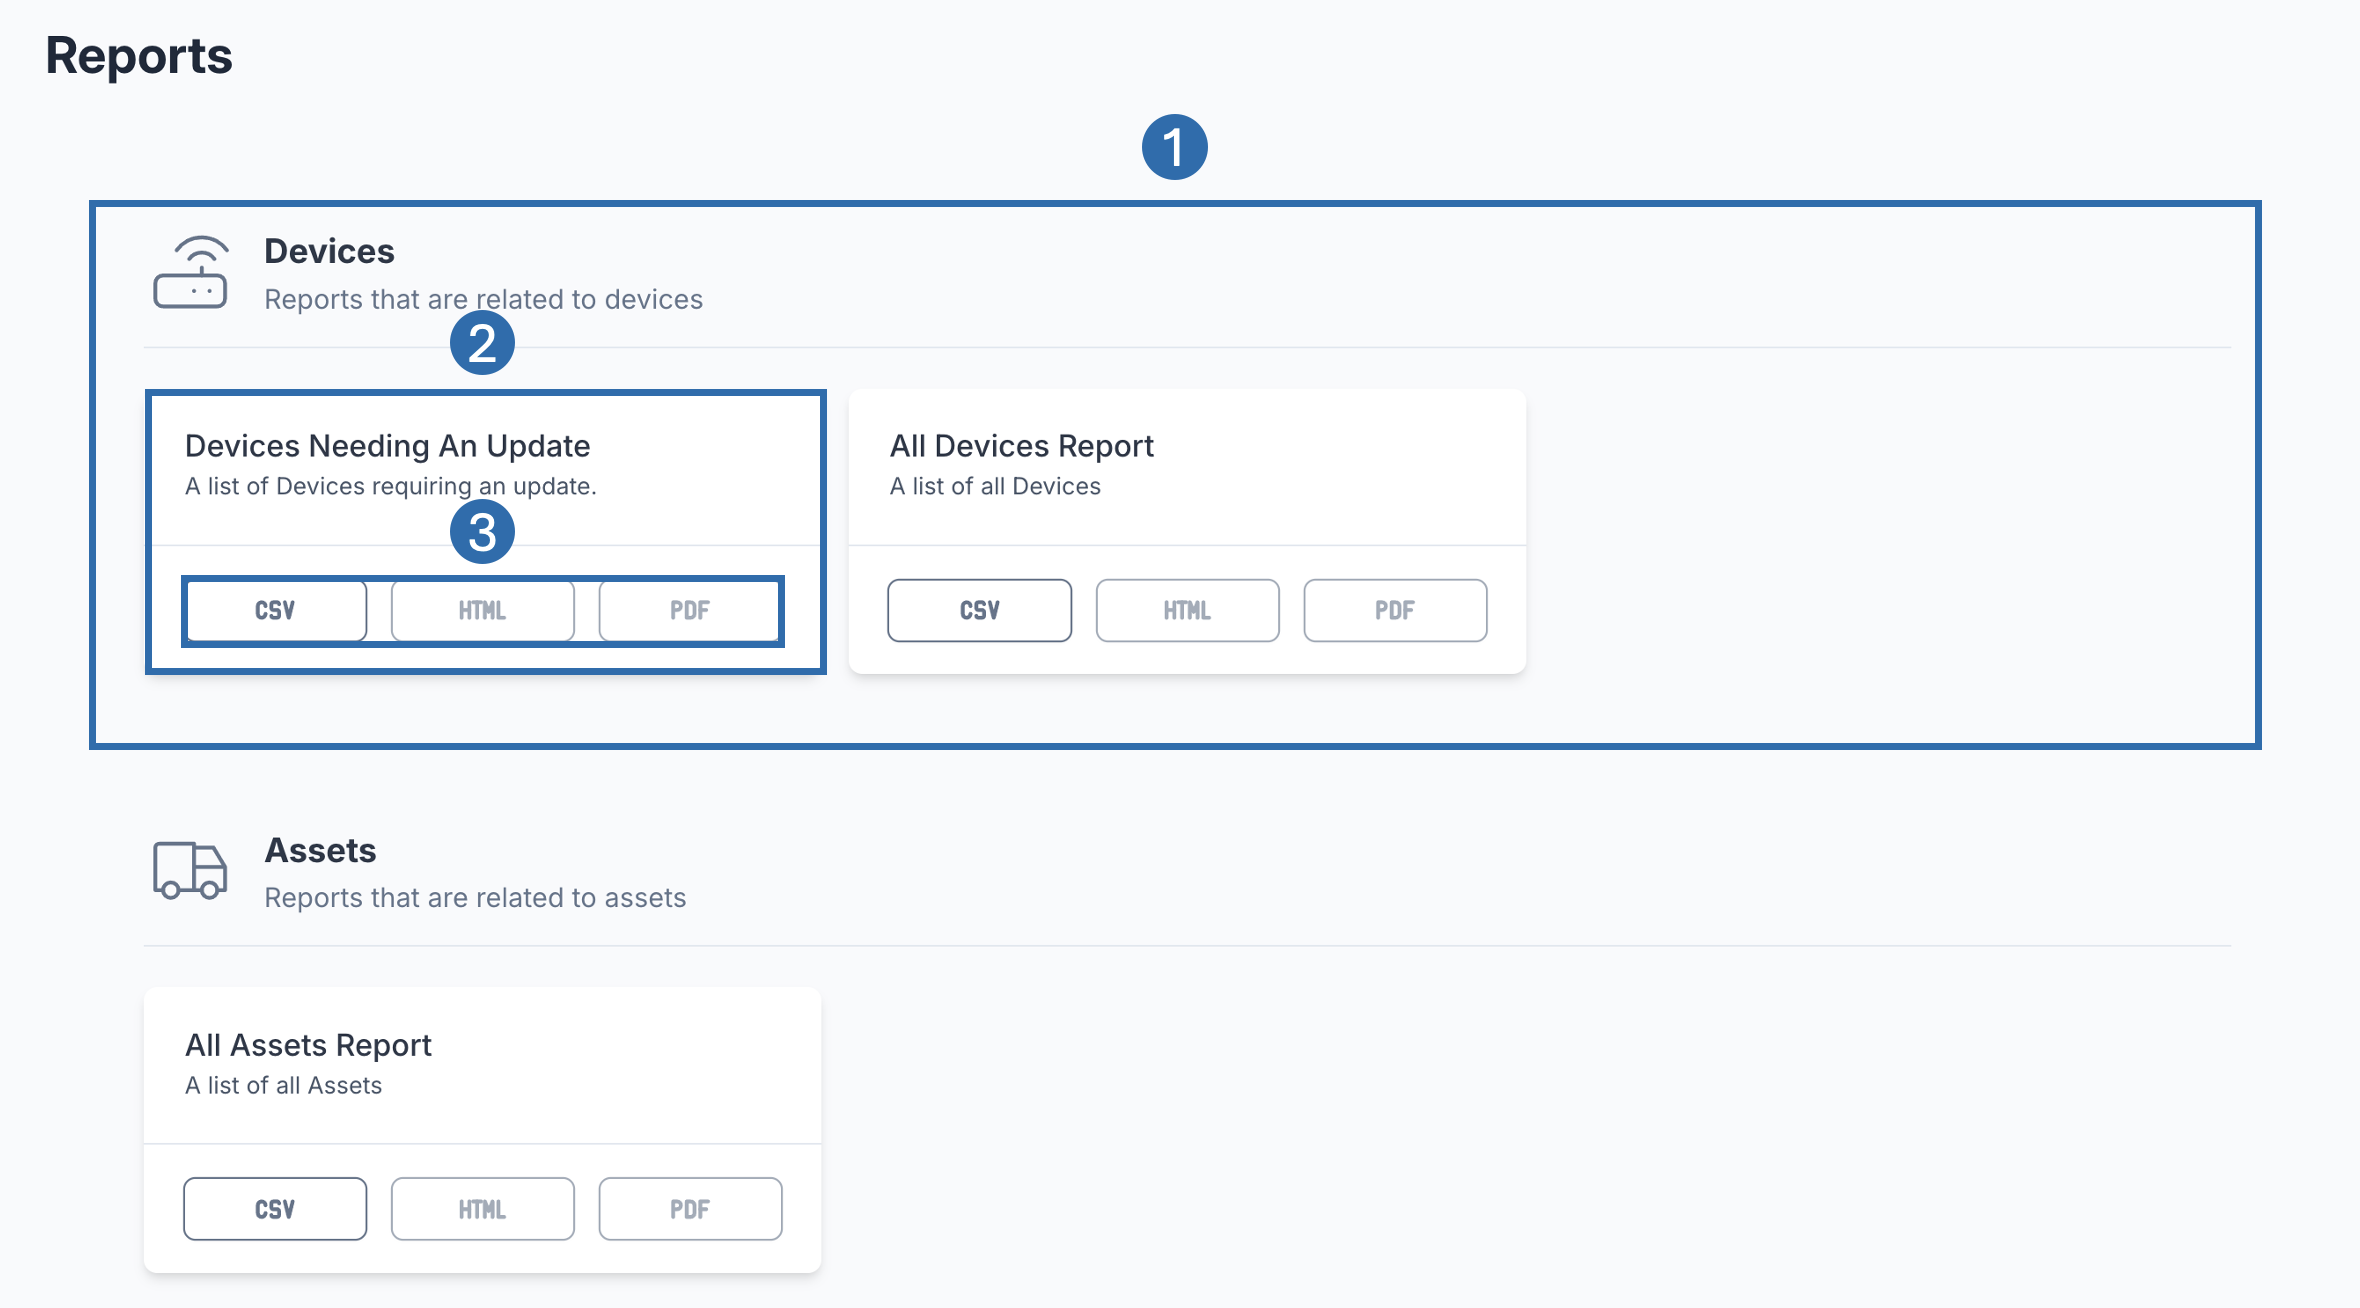The width and height of the screenshot is (2360, 1308).
Task: Open All Assets Report as HTML
Action: click(x=482, y=1209)
